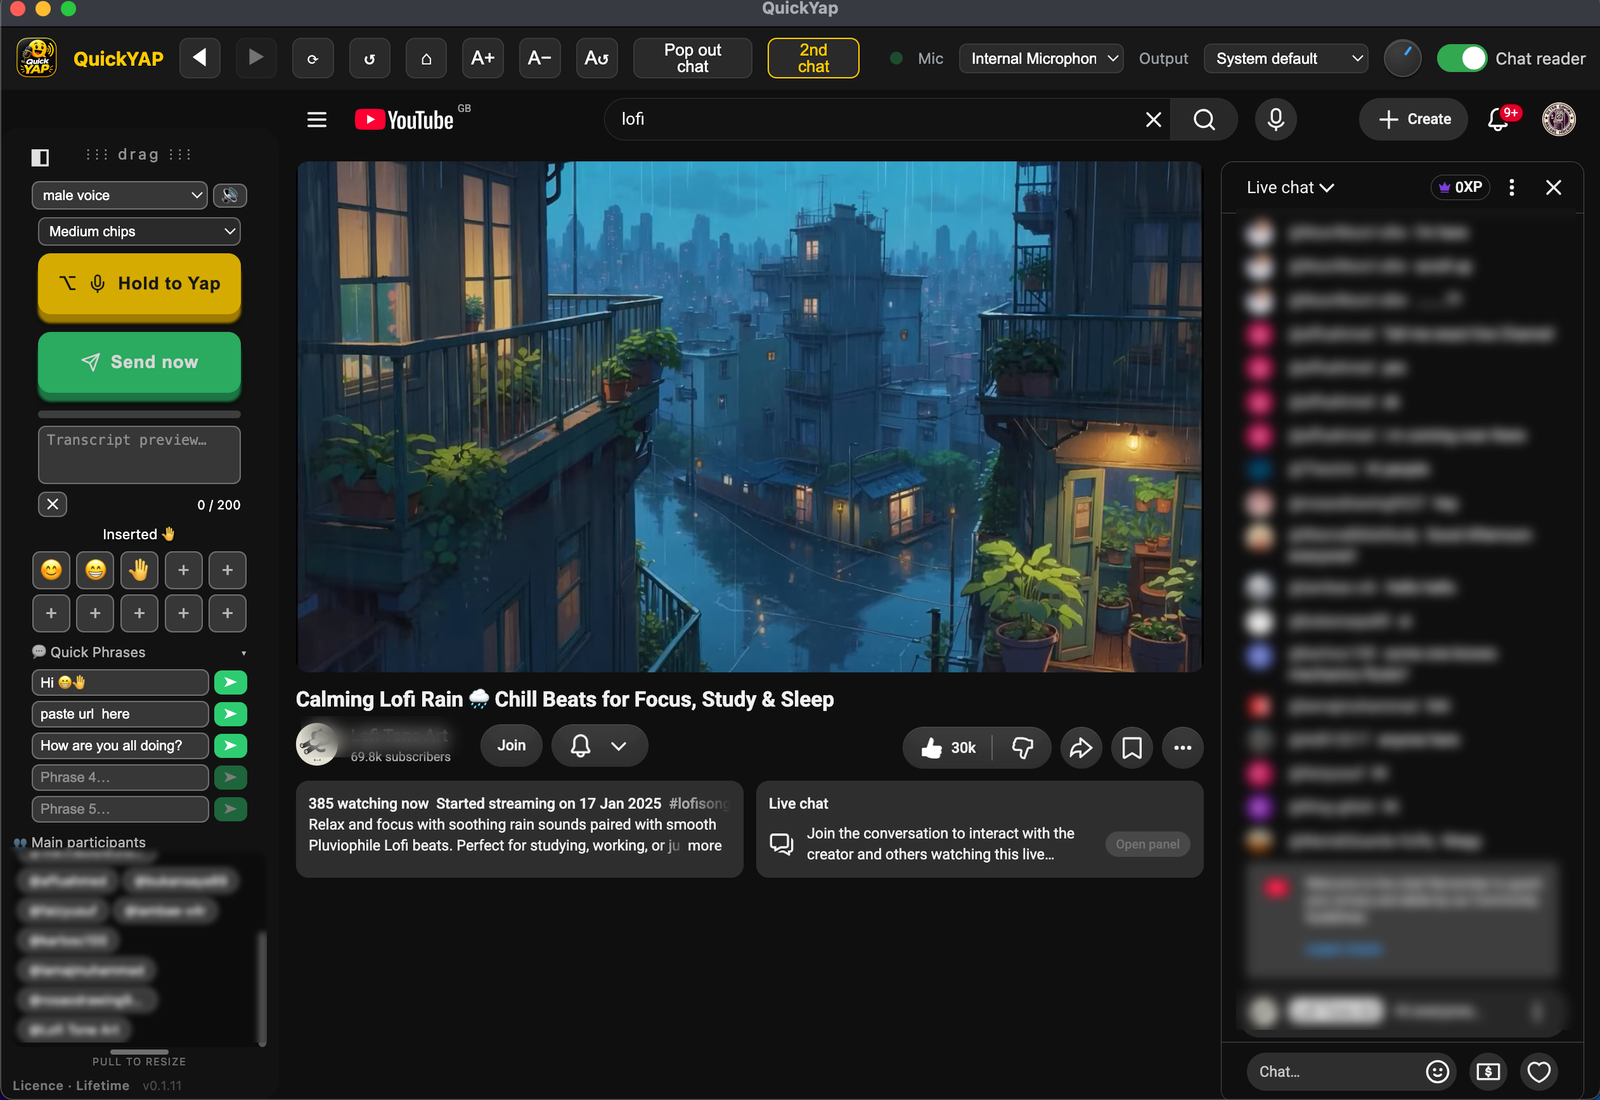Toggle the voice mute speaker icon
This screenshot has width=1600, height=1100.
click(x=230, y=195)
